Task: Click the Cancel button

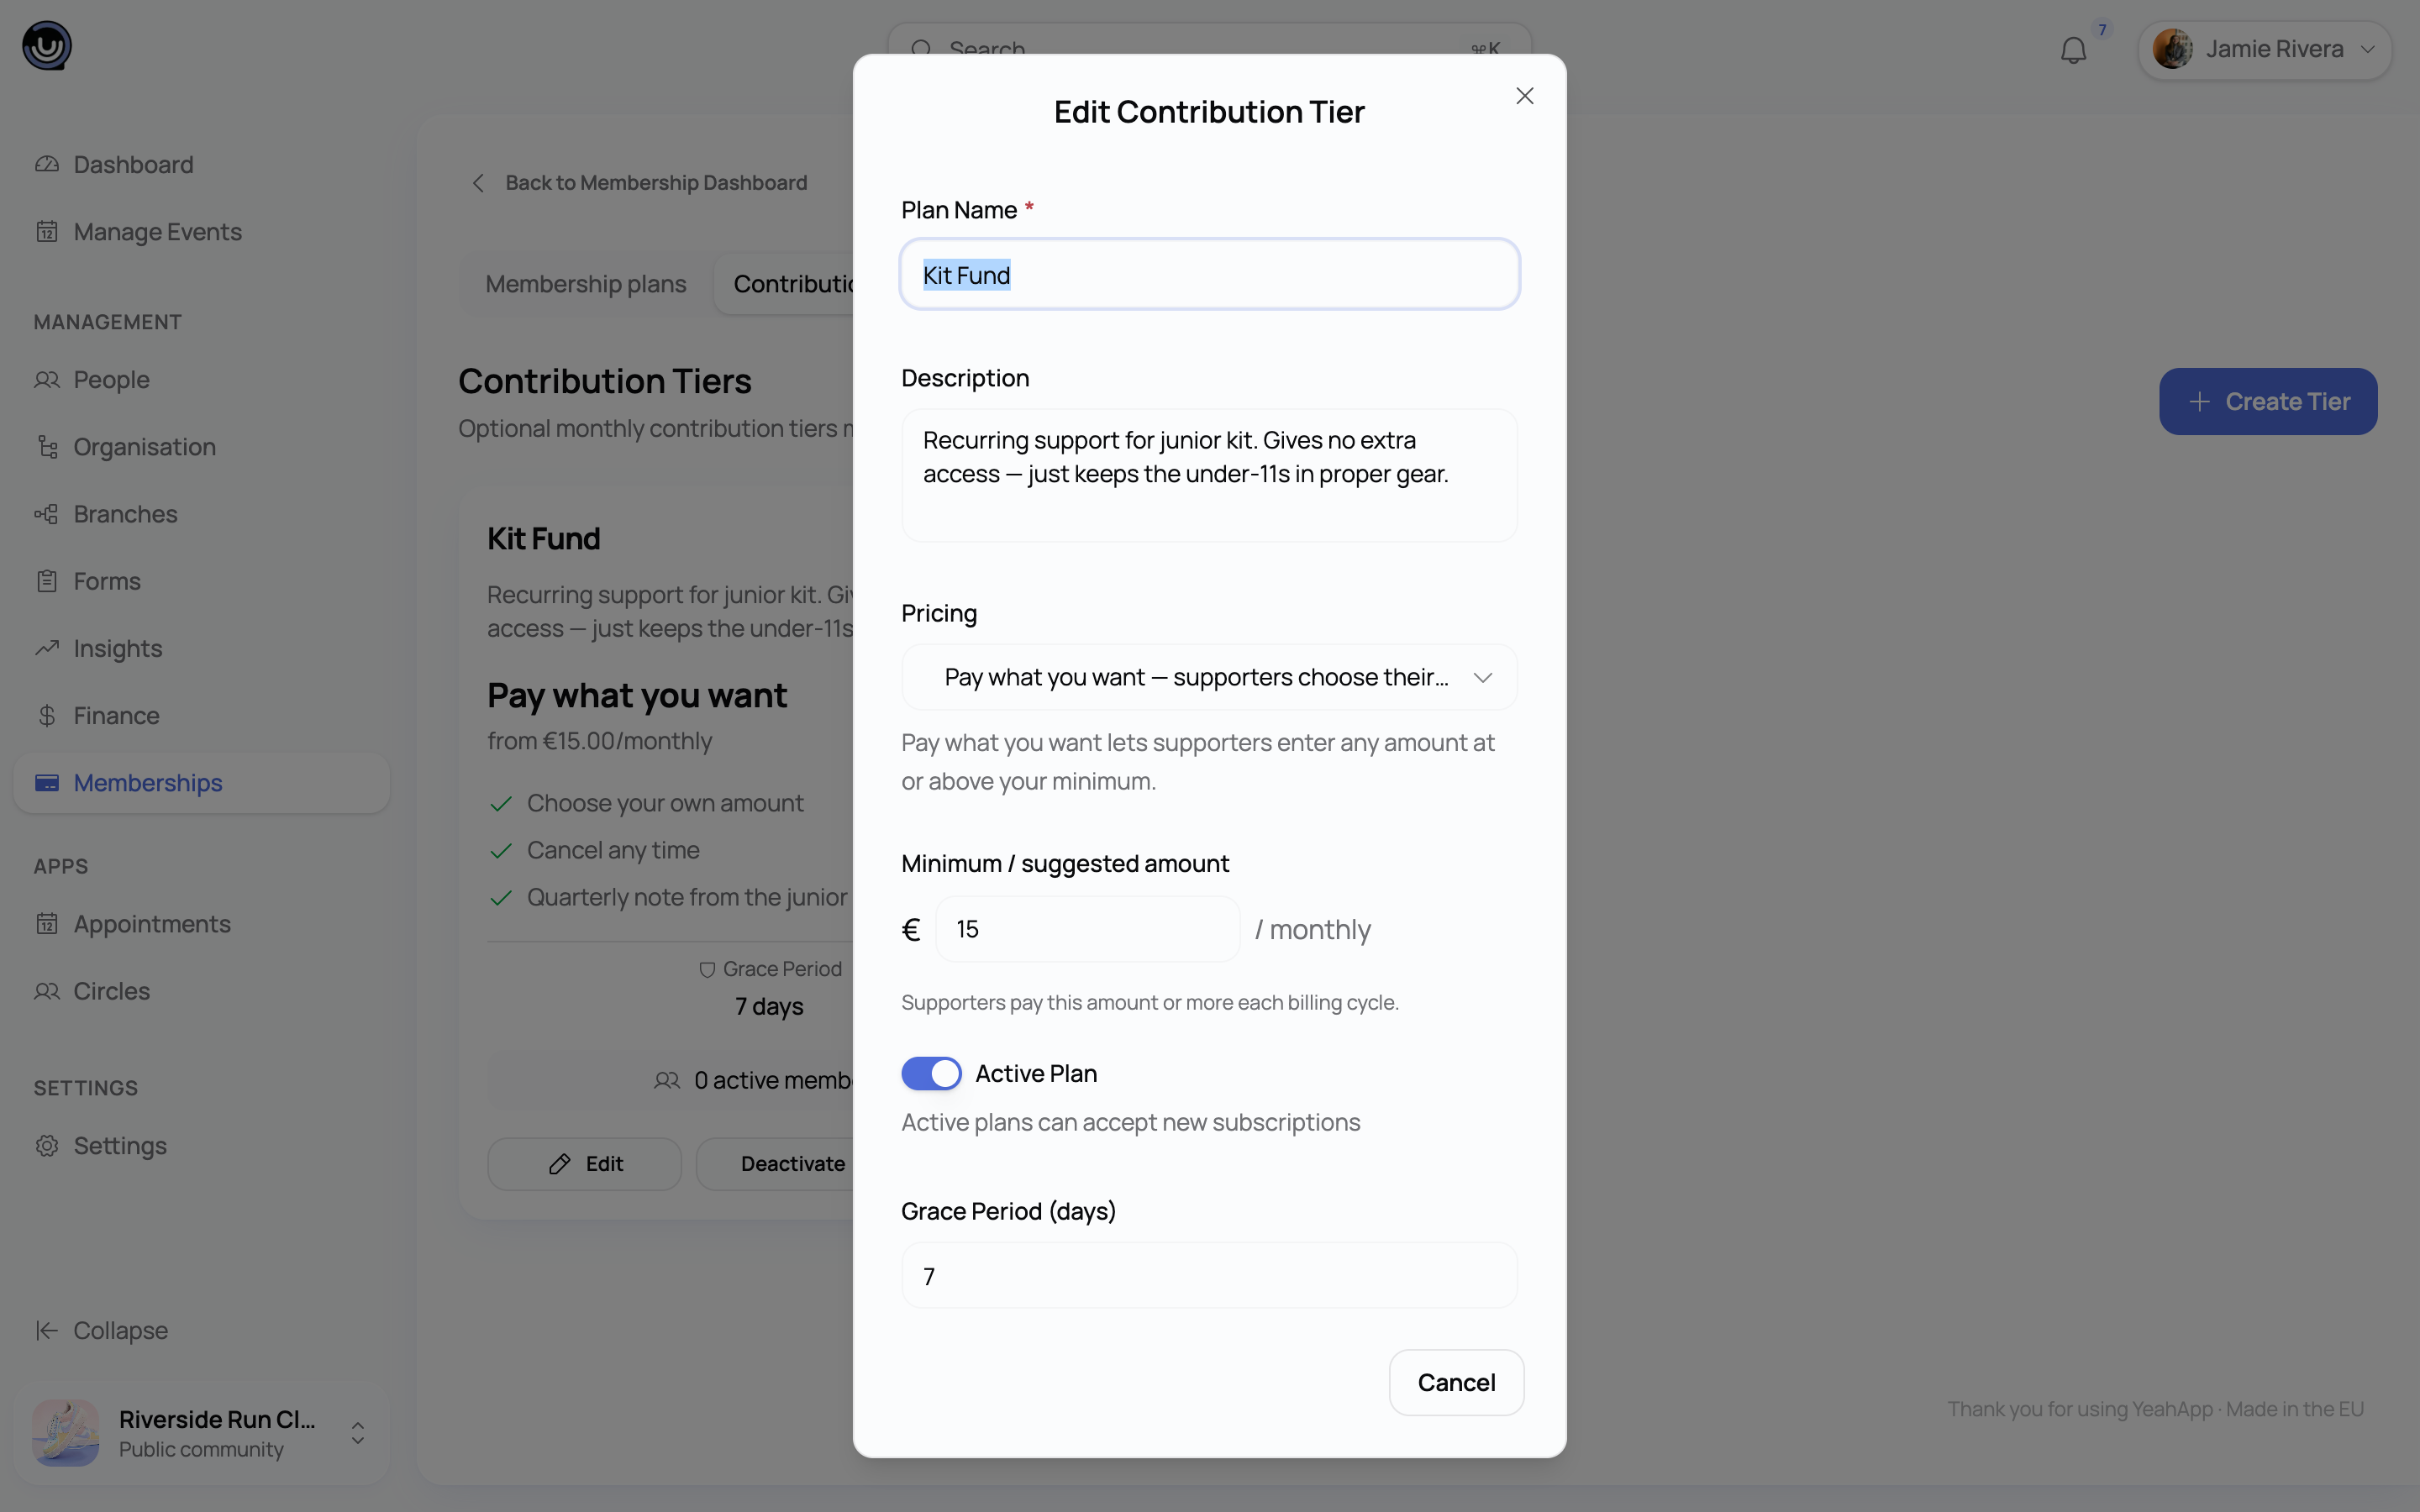Action: click(x=1456, y=1382)
